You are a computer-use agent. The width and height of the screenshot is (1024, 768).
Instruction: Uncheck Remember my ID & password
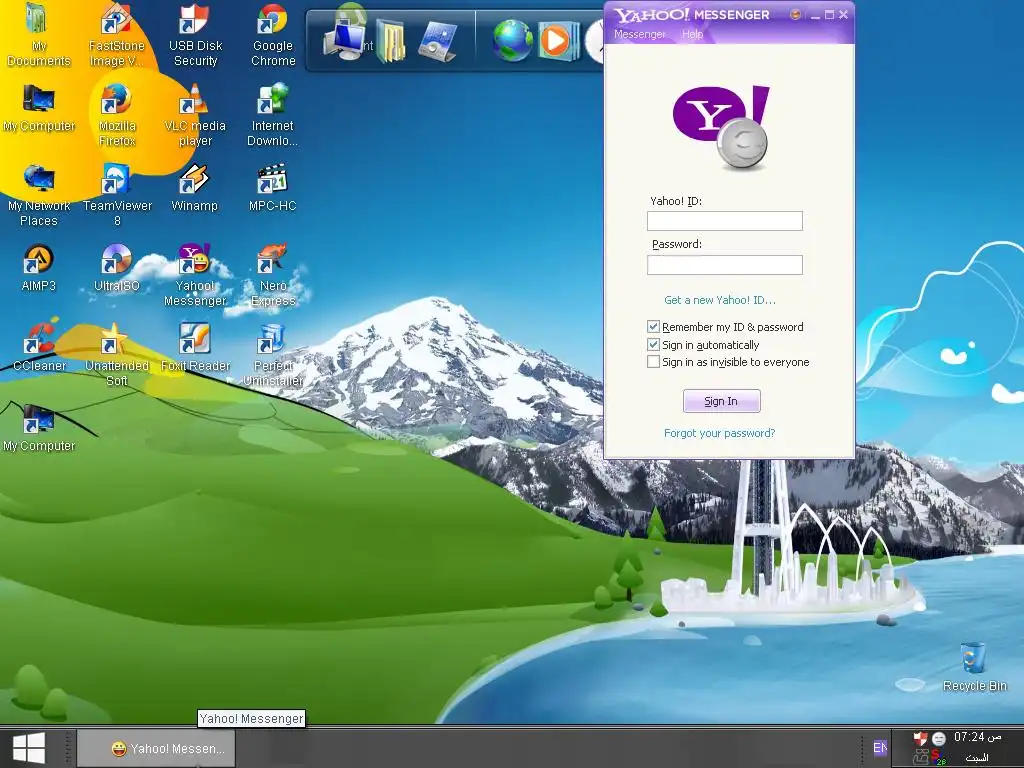coord(653,327)
